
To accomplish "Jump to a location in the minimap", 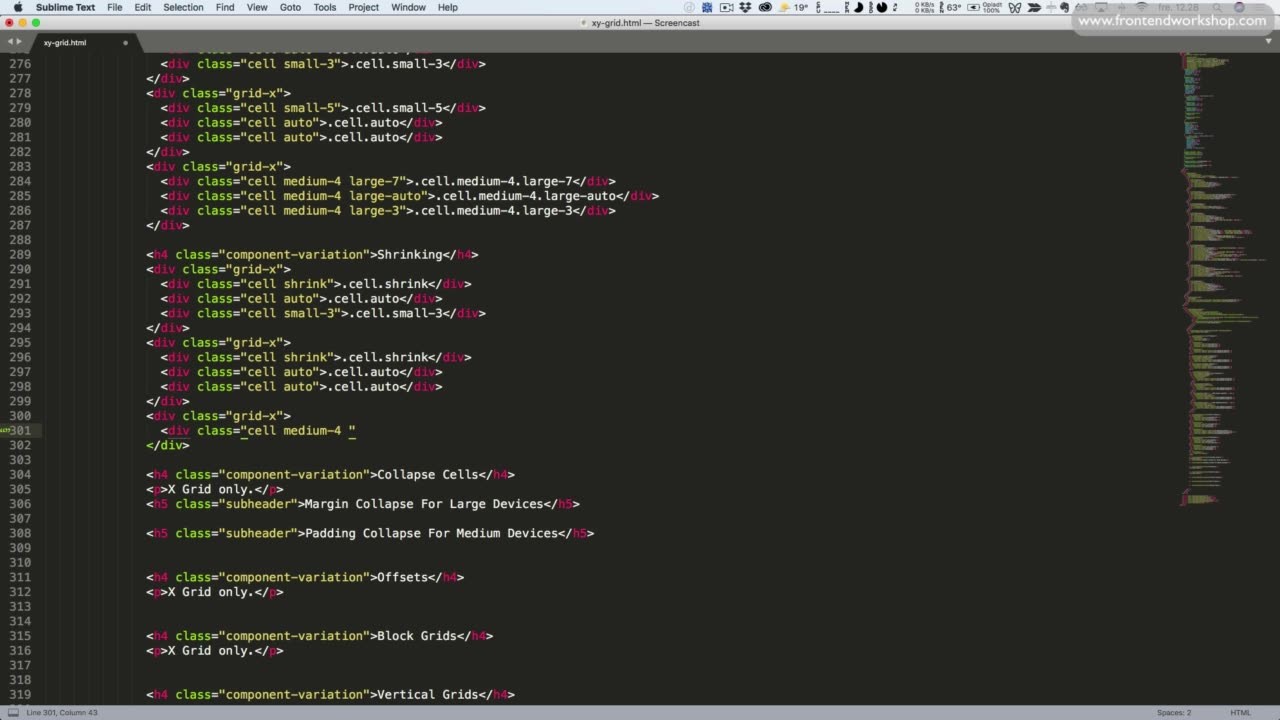I will (1222, 280).
